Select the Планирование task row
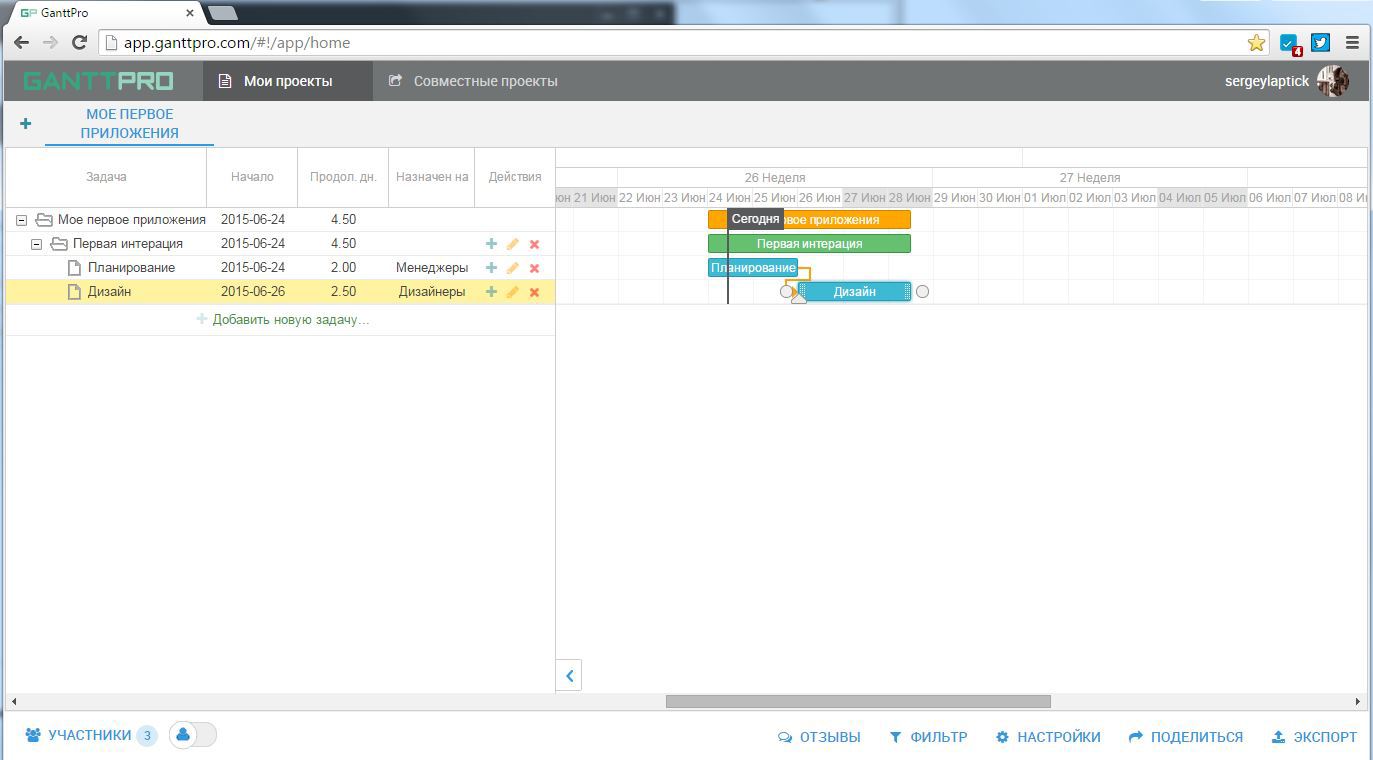 click(x=280, y=267)
